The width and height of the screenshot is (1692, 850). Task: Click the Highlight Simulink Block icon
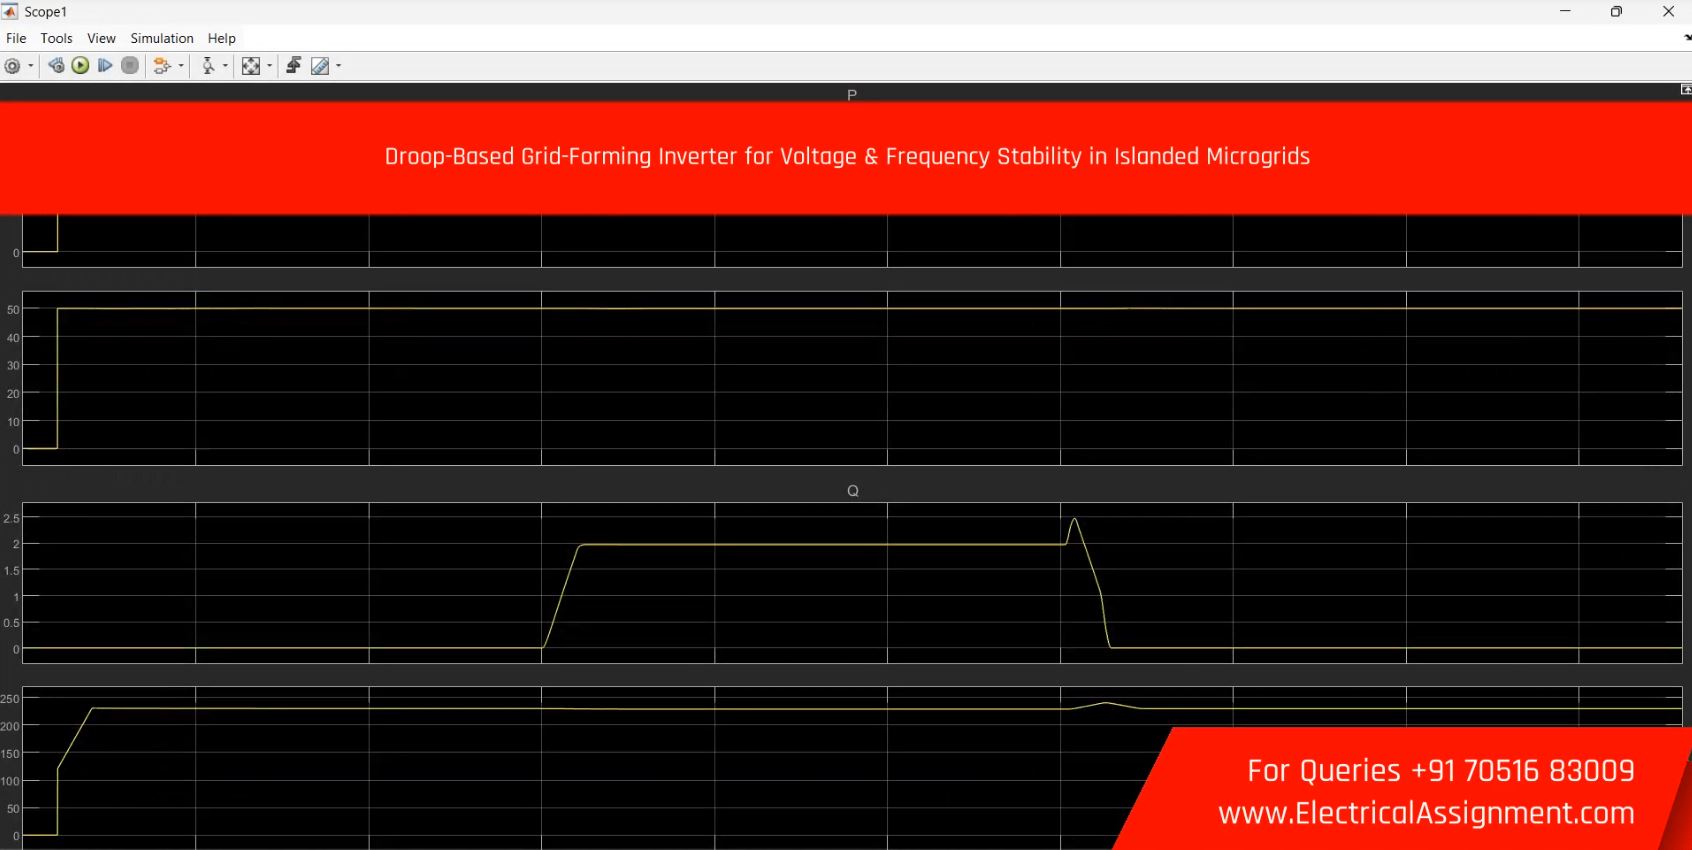[162, 66]
